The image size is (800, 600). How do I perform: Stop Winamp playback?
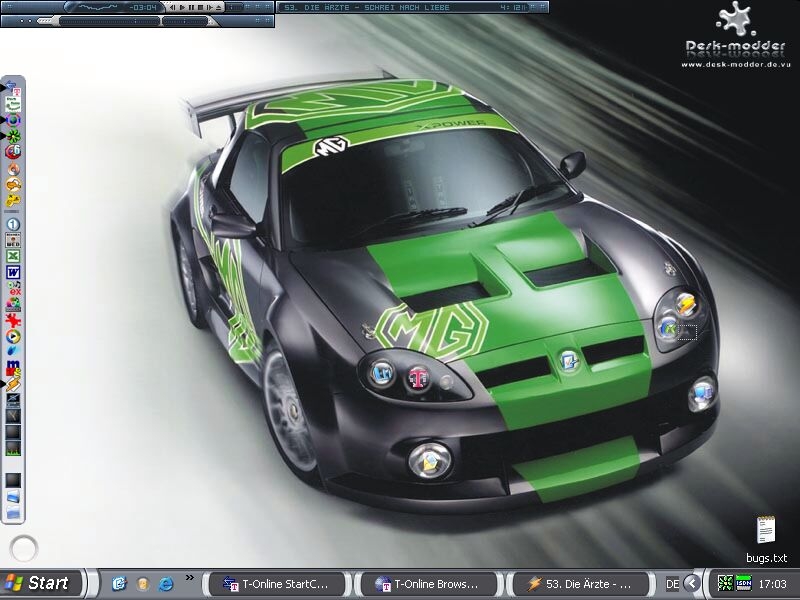(x=201, y=7)
